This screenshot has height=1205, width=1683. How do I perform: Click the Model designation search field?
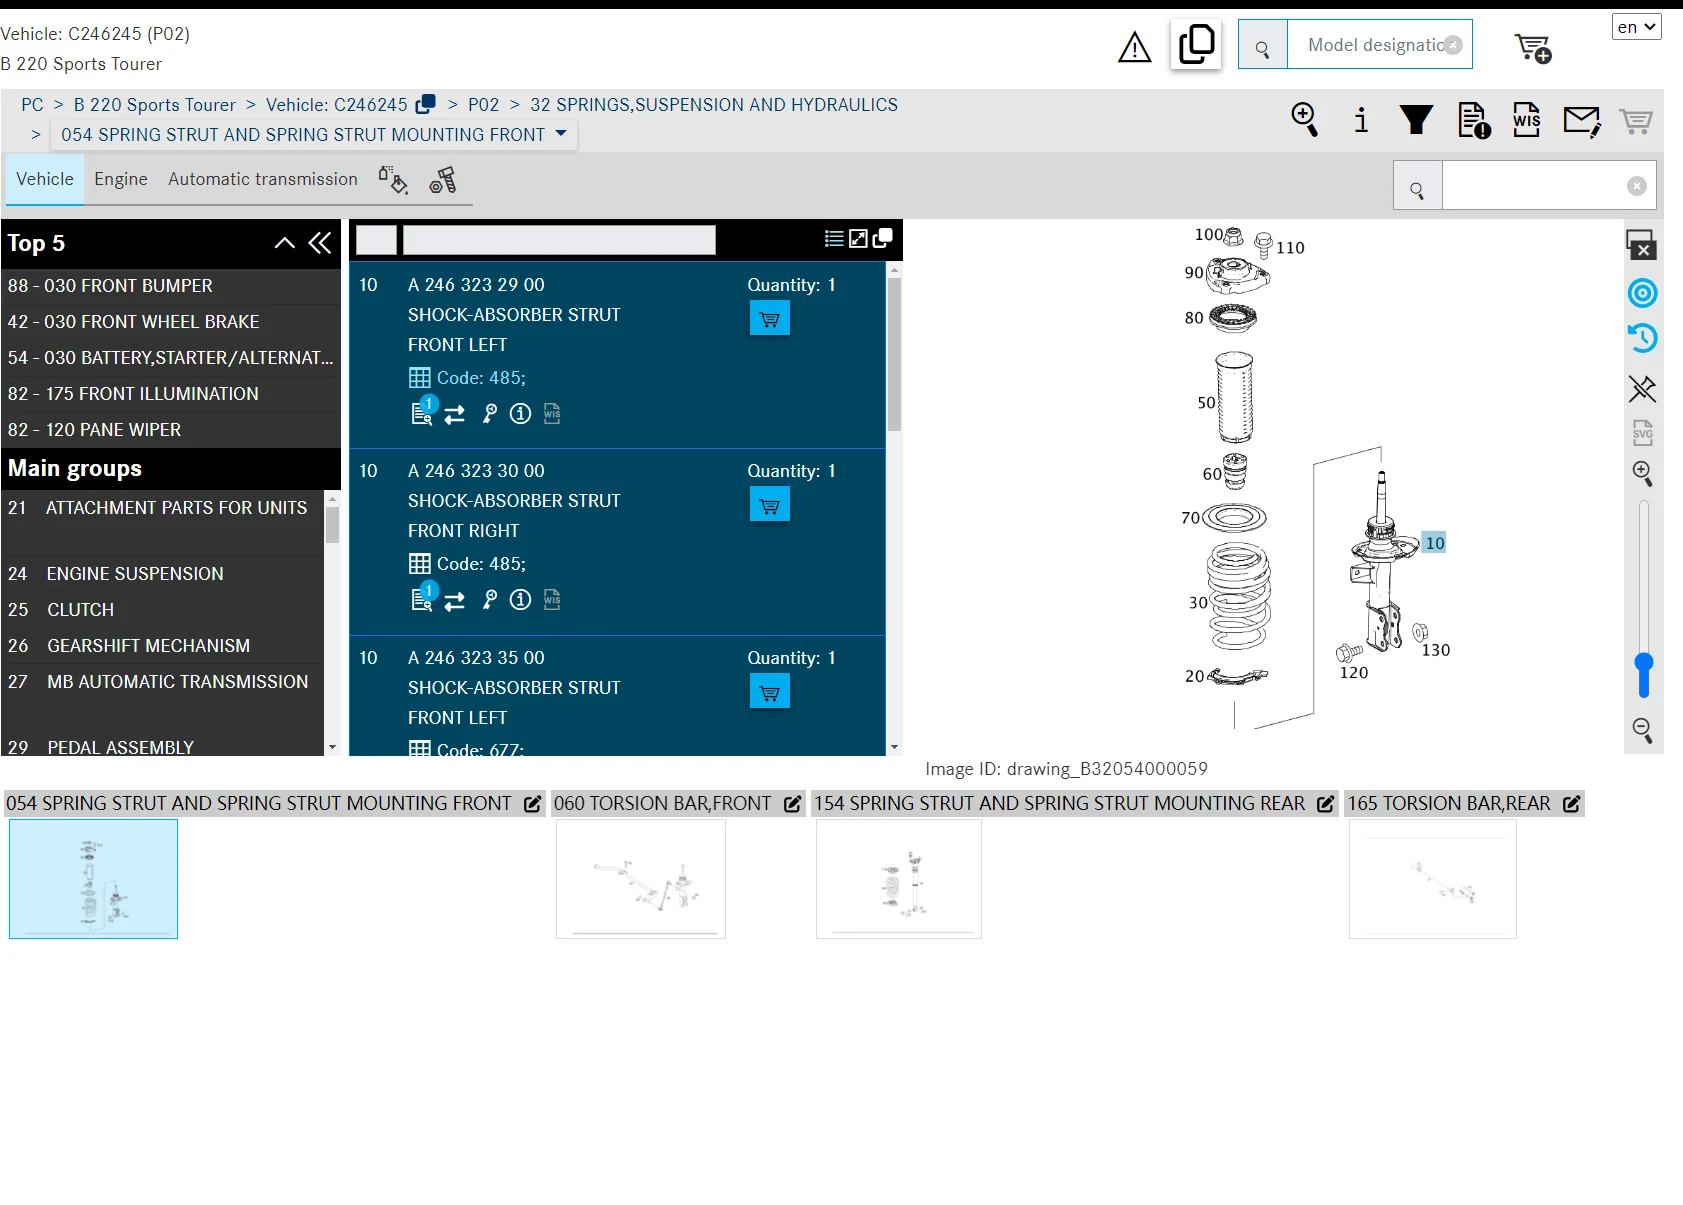(1379, 45)
